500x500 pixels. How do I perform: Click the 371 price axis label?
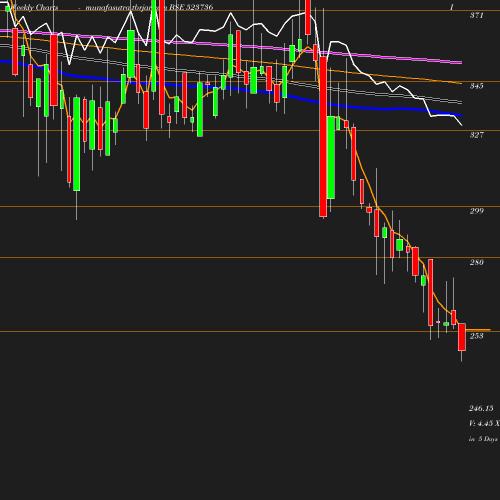476,15
